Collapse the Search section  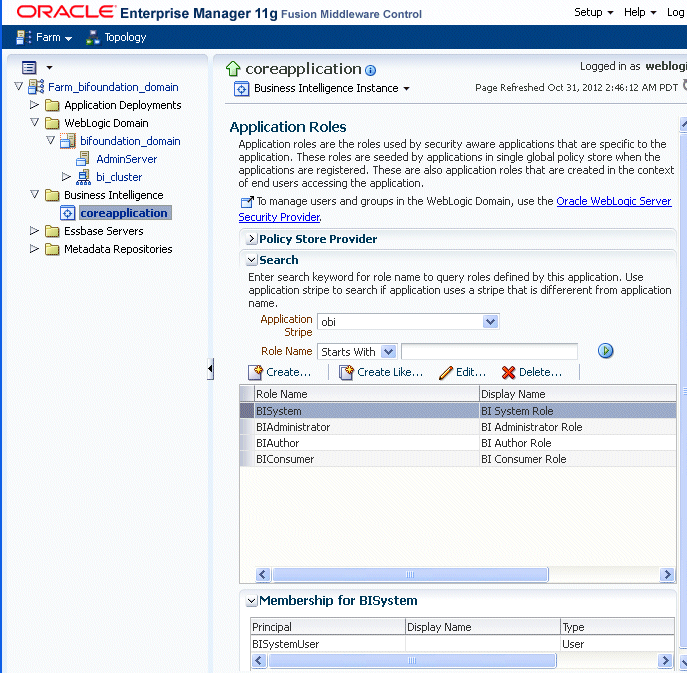tap(251, 260)
